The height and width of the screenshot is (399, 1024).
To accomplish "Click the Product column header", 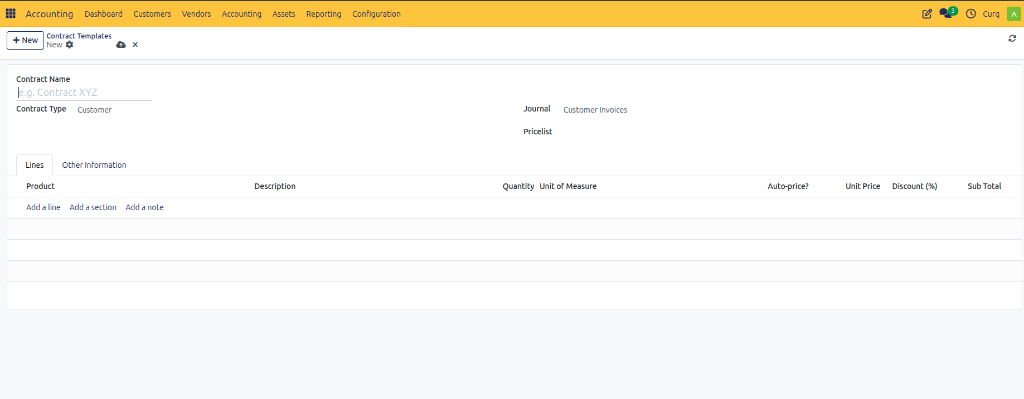I will (x=40, y=187).
